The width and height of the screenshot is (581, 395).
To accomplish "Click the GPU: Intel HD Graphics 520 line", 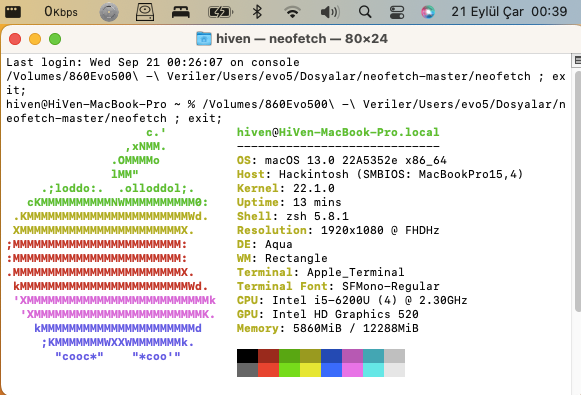I will coord(328,314).
